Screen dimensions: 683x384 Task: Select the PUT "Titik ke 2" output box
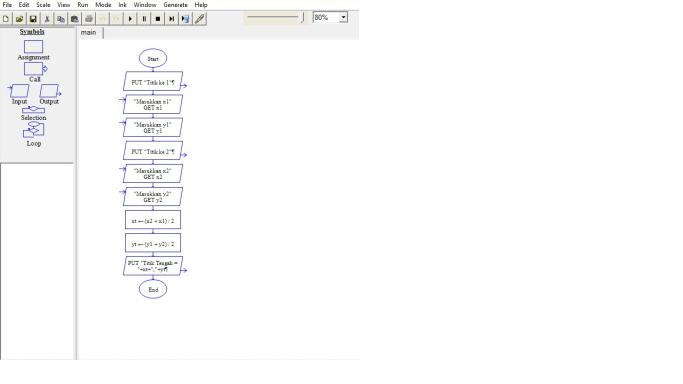(x=153, y=151)
